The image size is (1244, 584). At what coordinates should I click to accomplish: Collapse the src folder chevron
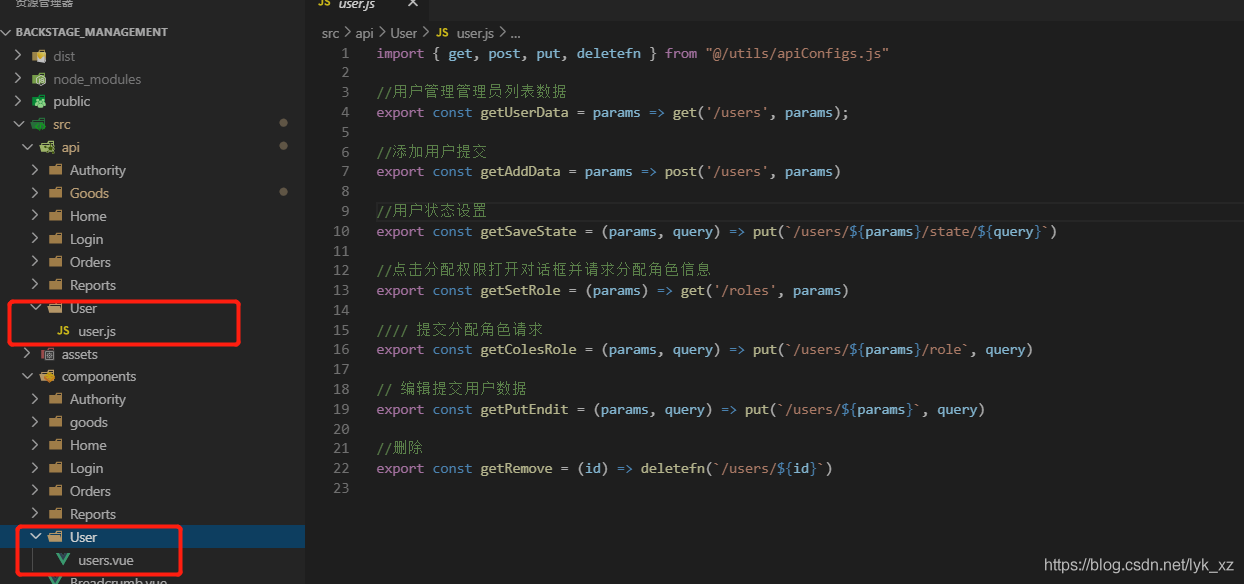[x=18, y=124]
